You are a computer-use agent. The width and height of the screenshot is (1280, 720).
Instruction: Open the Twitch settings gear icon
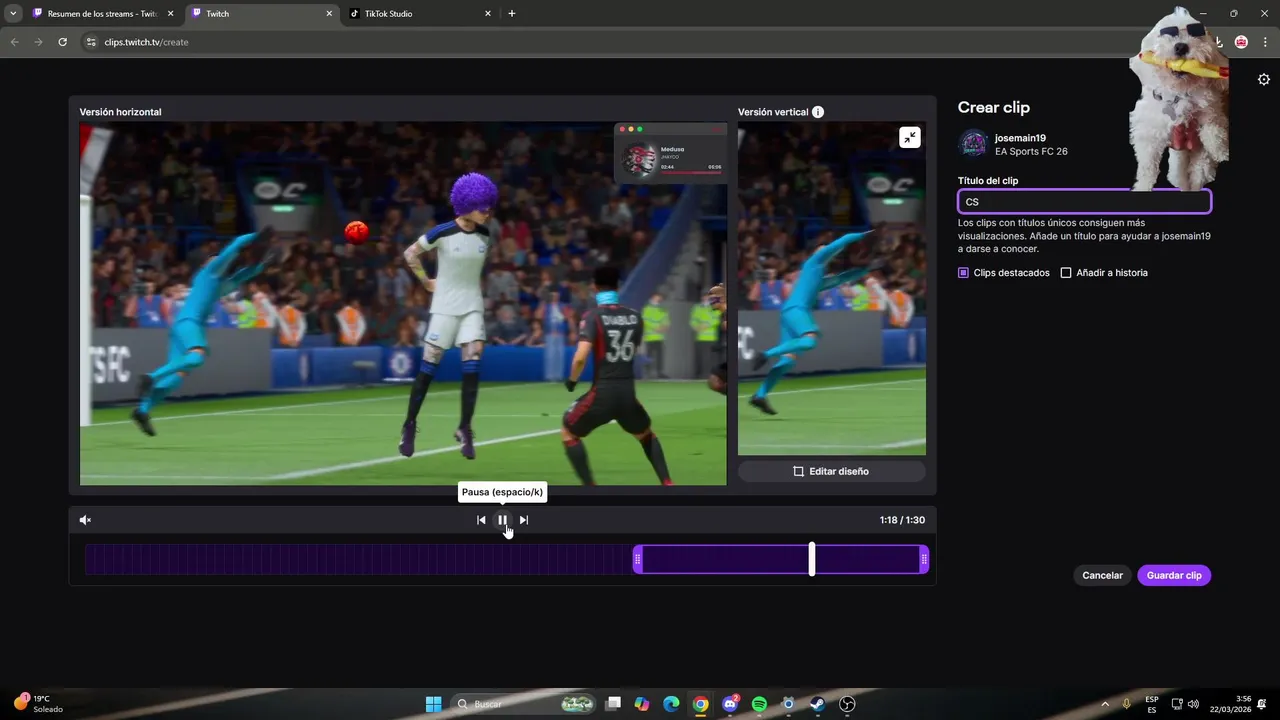[x=1264, y=80]
